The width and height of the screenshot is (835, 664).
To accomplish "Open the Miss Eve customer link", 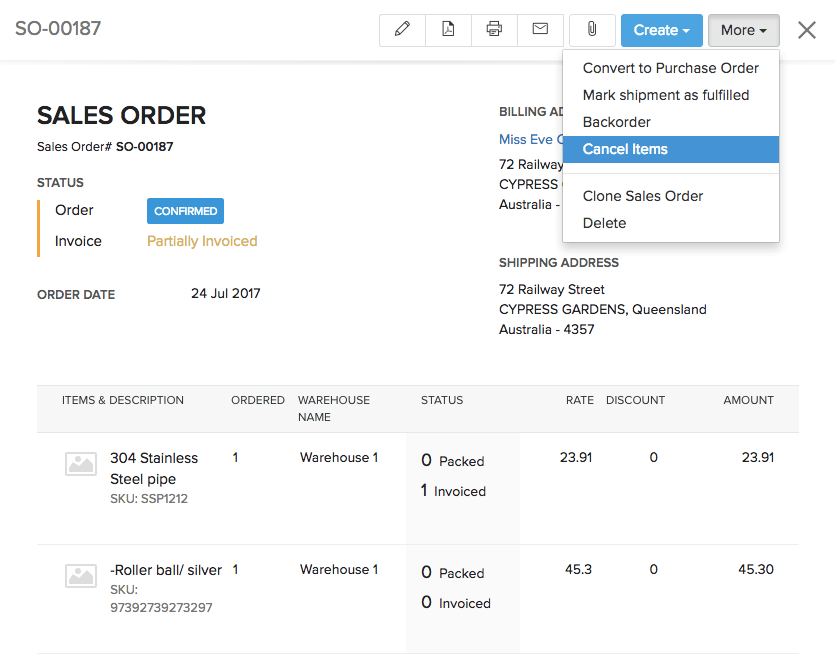I will (x=530, y=139).
